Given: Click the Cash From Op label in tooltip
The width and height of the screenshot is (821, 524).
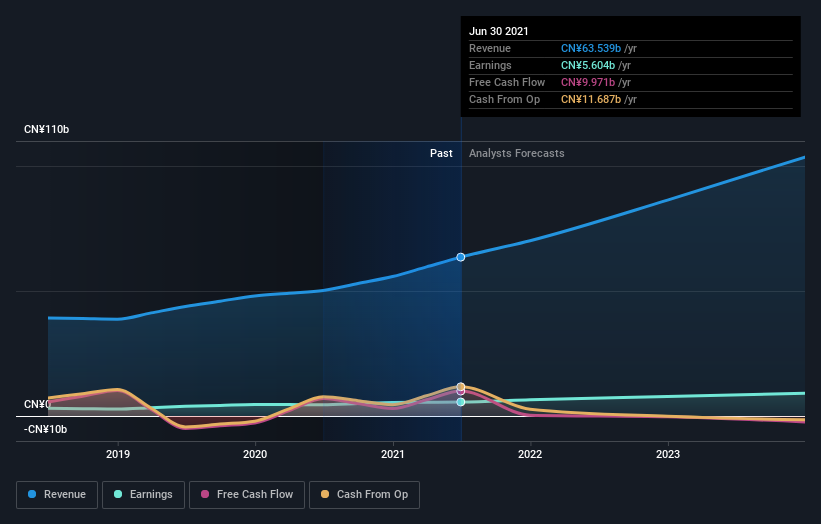Looking at the screenshot, I should (x=504, y=99).
